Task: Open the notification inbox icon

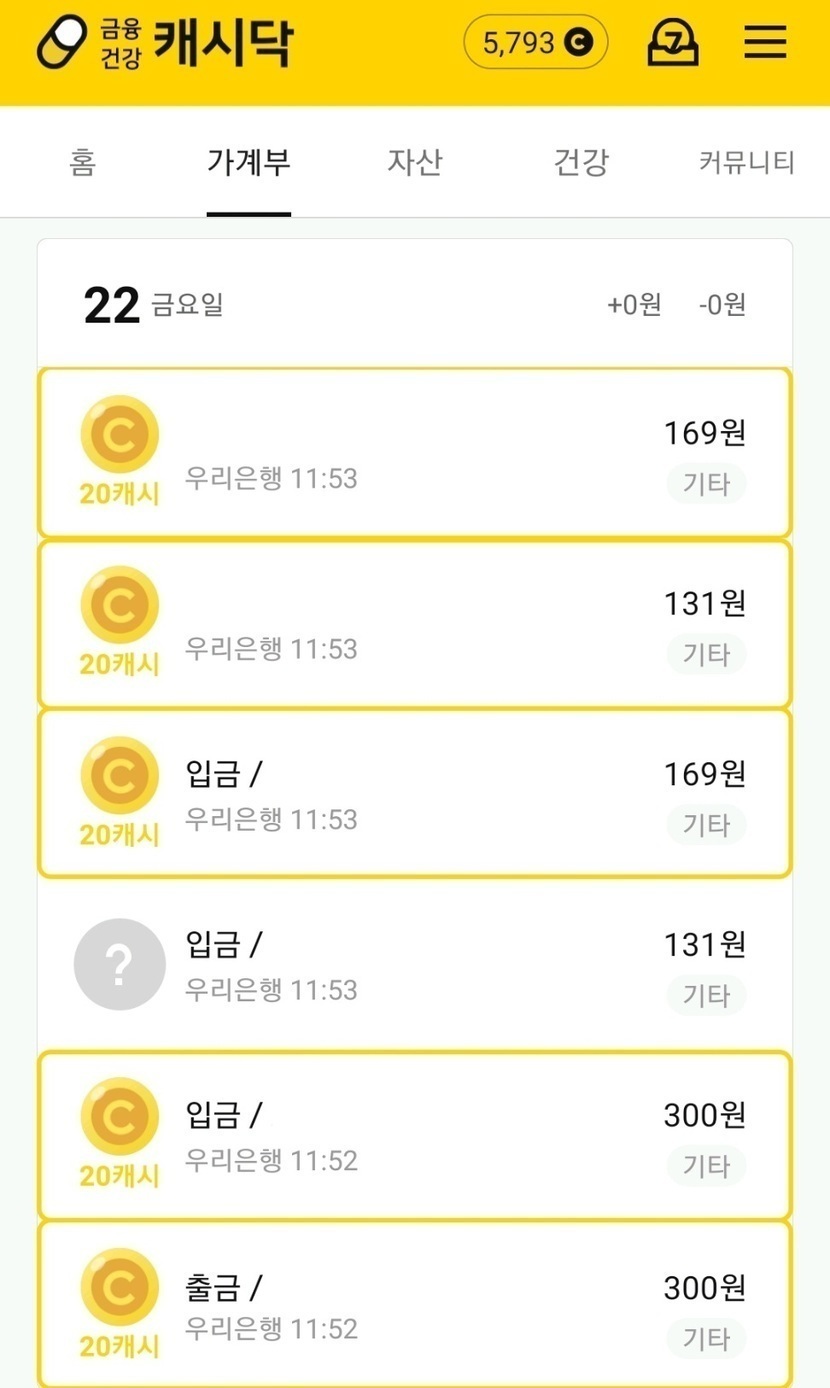Action: point(673,43)
